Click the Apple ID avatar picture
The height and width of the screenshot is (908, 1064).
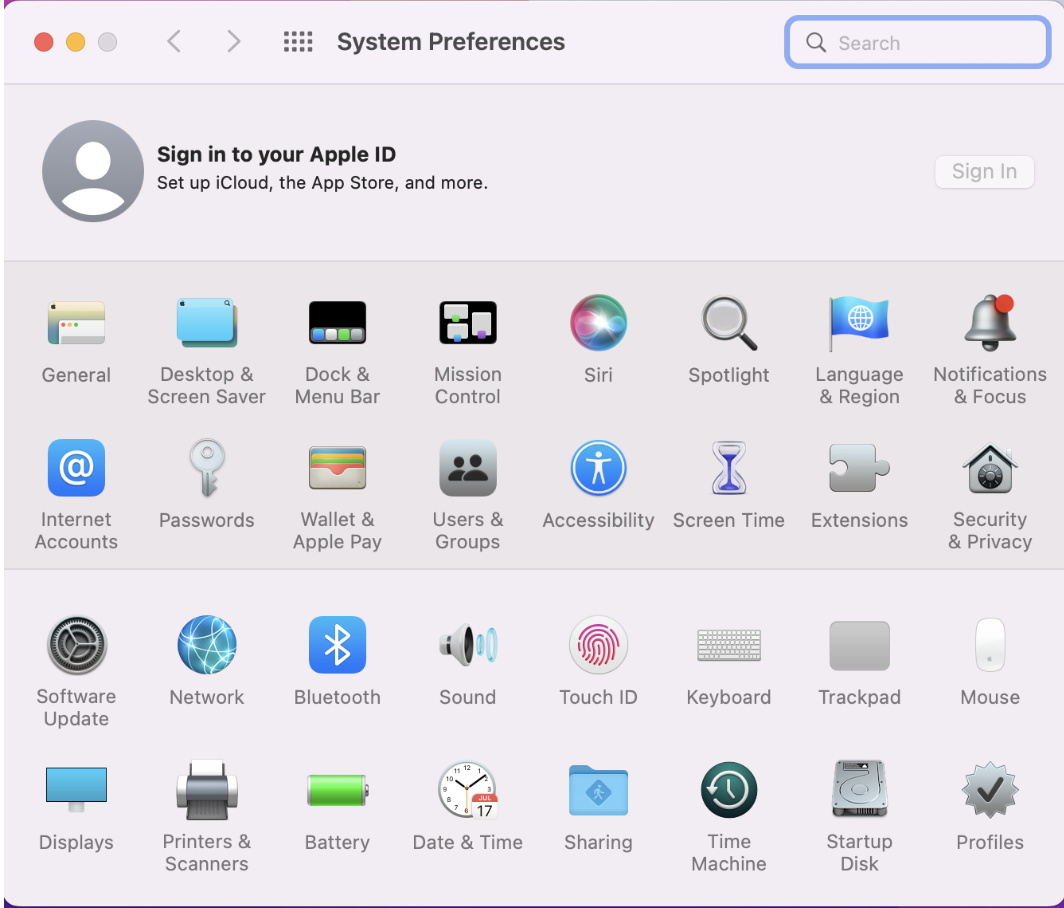click(x=93, y=171)
